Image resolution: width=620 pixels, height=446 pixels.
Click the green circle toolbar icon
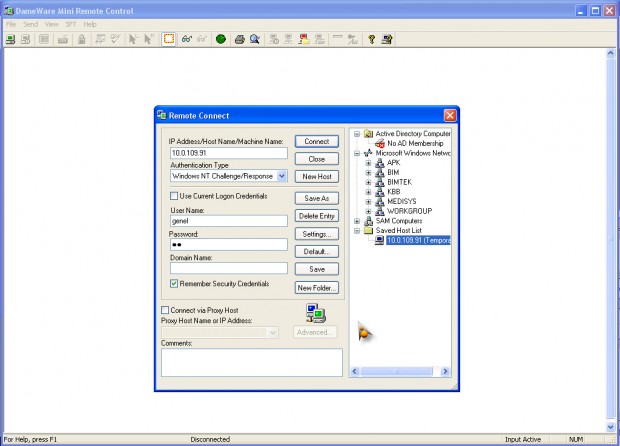point(221,39)
